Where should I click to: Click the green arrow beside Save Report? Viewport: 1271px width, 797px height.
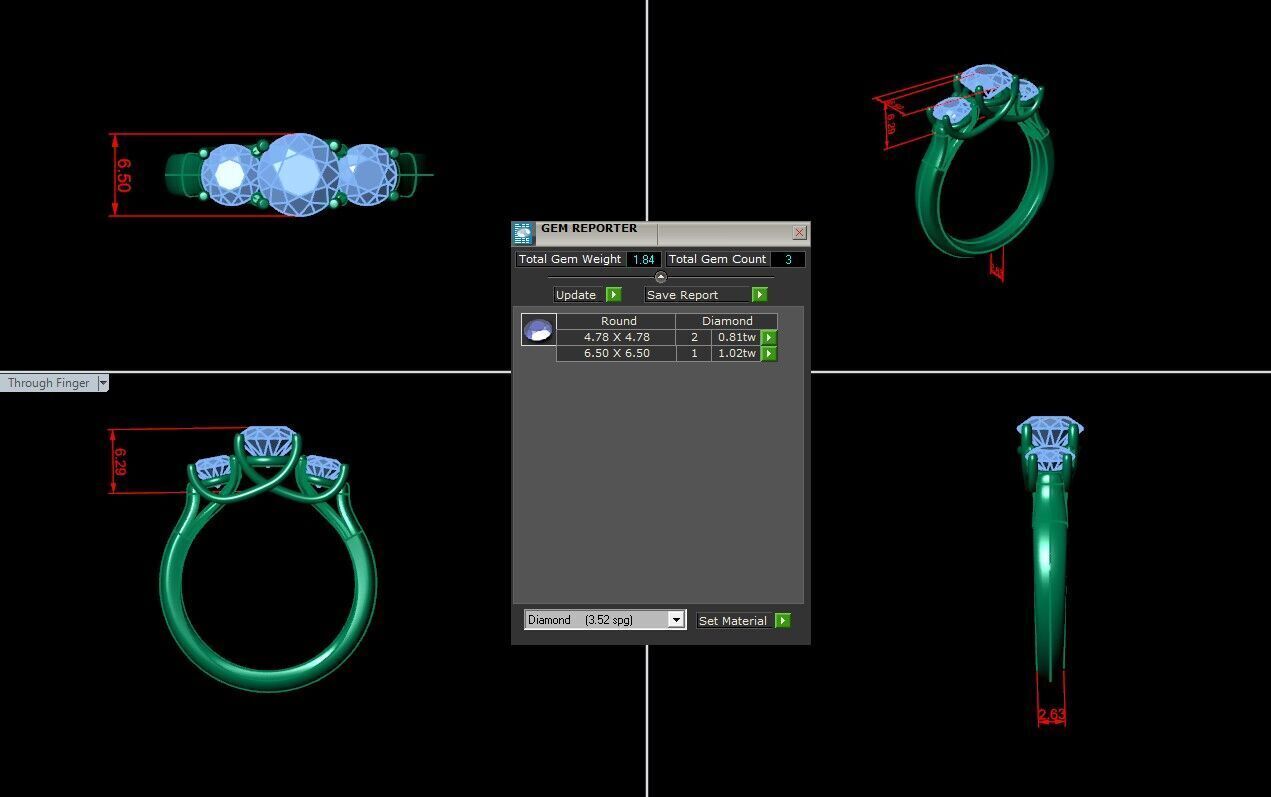click(760, 295)
